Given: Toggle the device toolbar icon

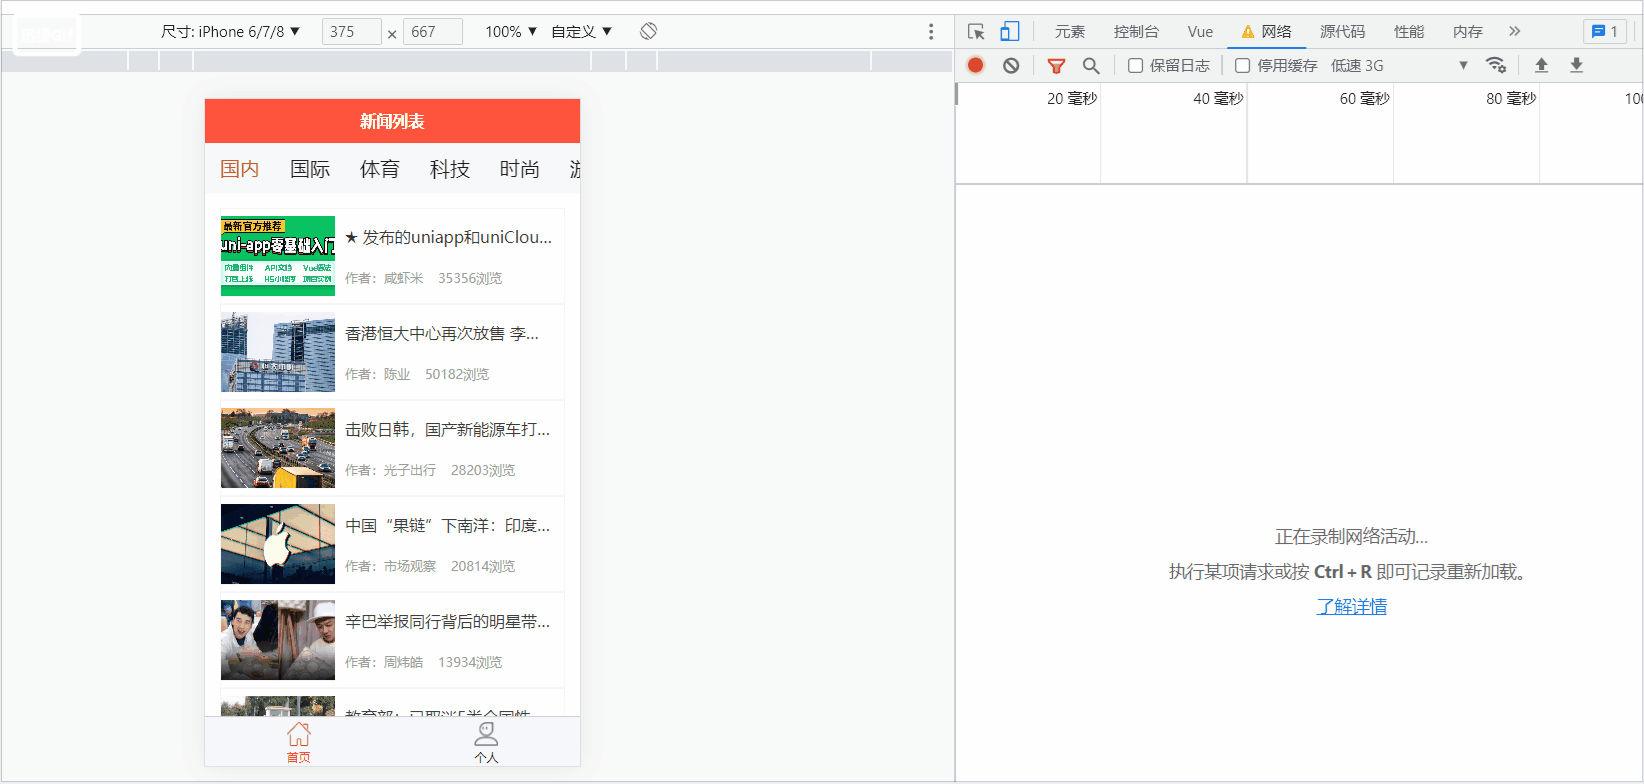Looking at the screenshot, I should (x=1010, y=32).
